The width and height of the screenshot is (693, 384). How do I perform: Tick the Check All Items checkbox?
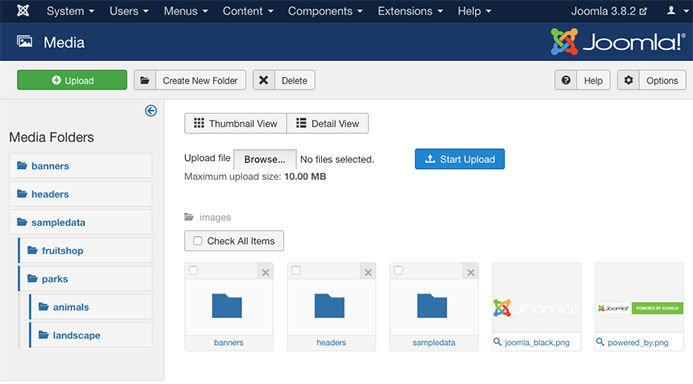198,241
